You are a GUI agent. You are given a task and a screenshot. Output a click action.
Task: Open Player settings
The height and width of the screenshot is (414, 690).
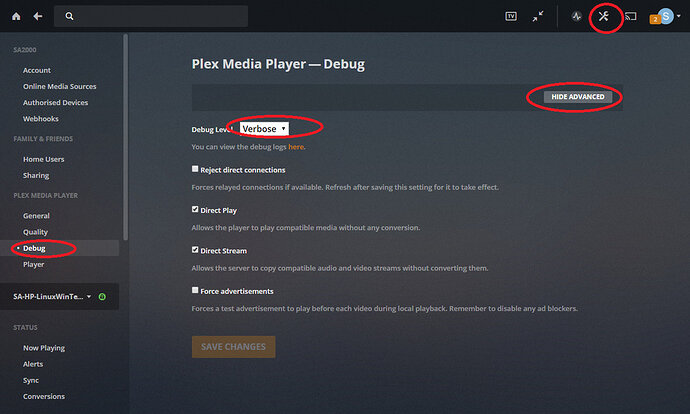point(33,264)
